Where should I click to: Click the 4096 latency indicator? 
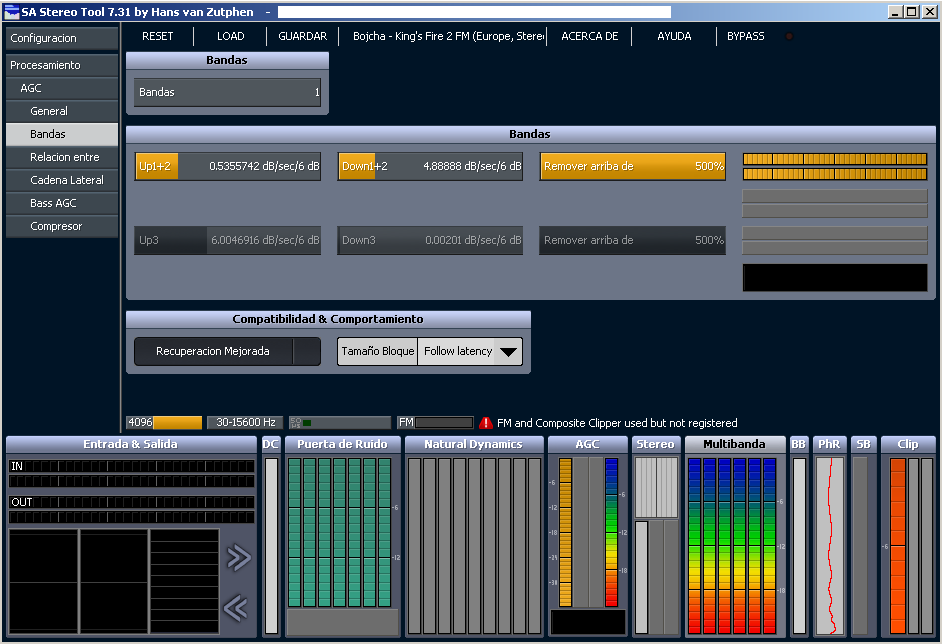(x=164, y=422)
